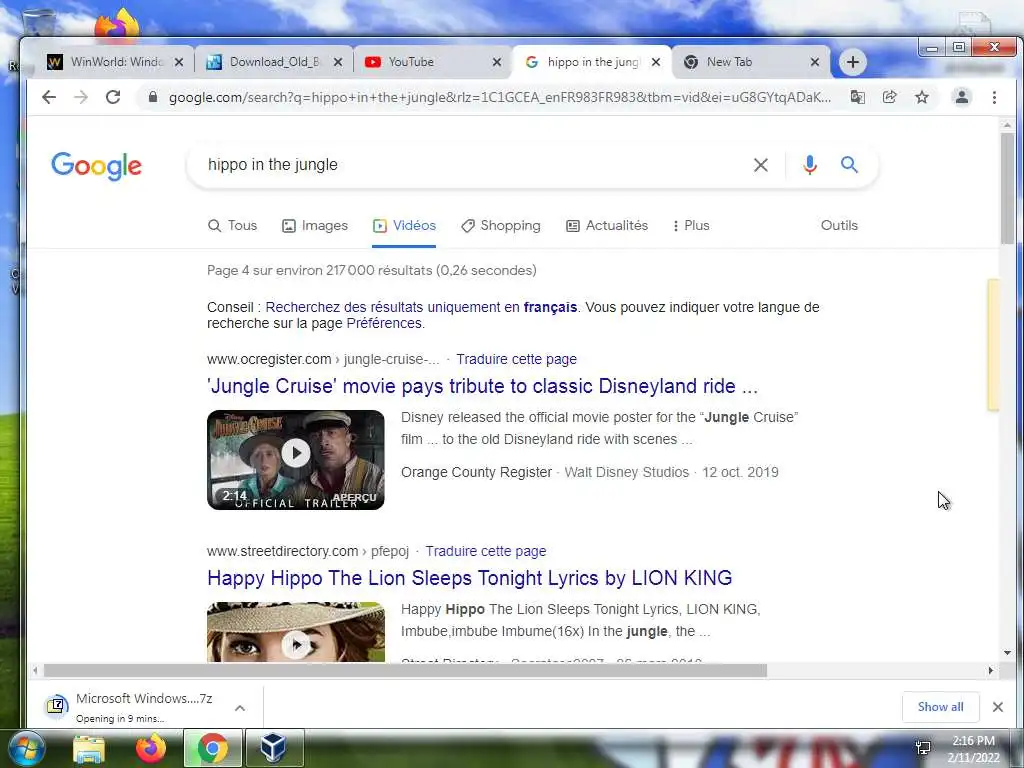
Task: Open the Windows Start menu
Action: point(26,748)
